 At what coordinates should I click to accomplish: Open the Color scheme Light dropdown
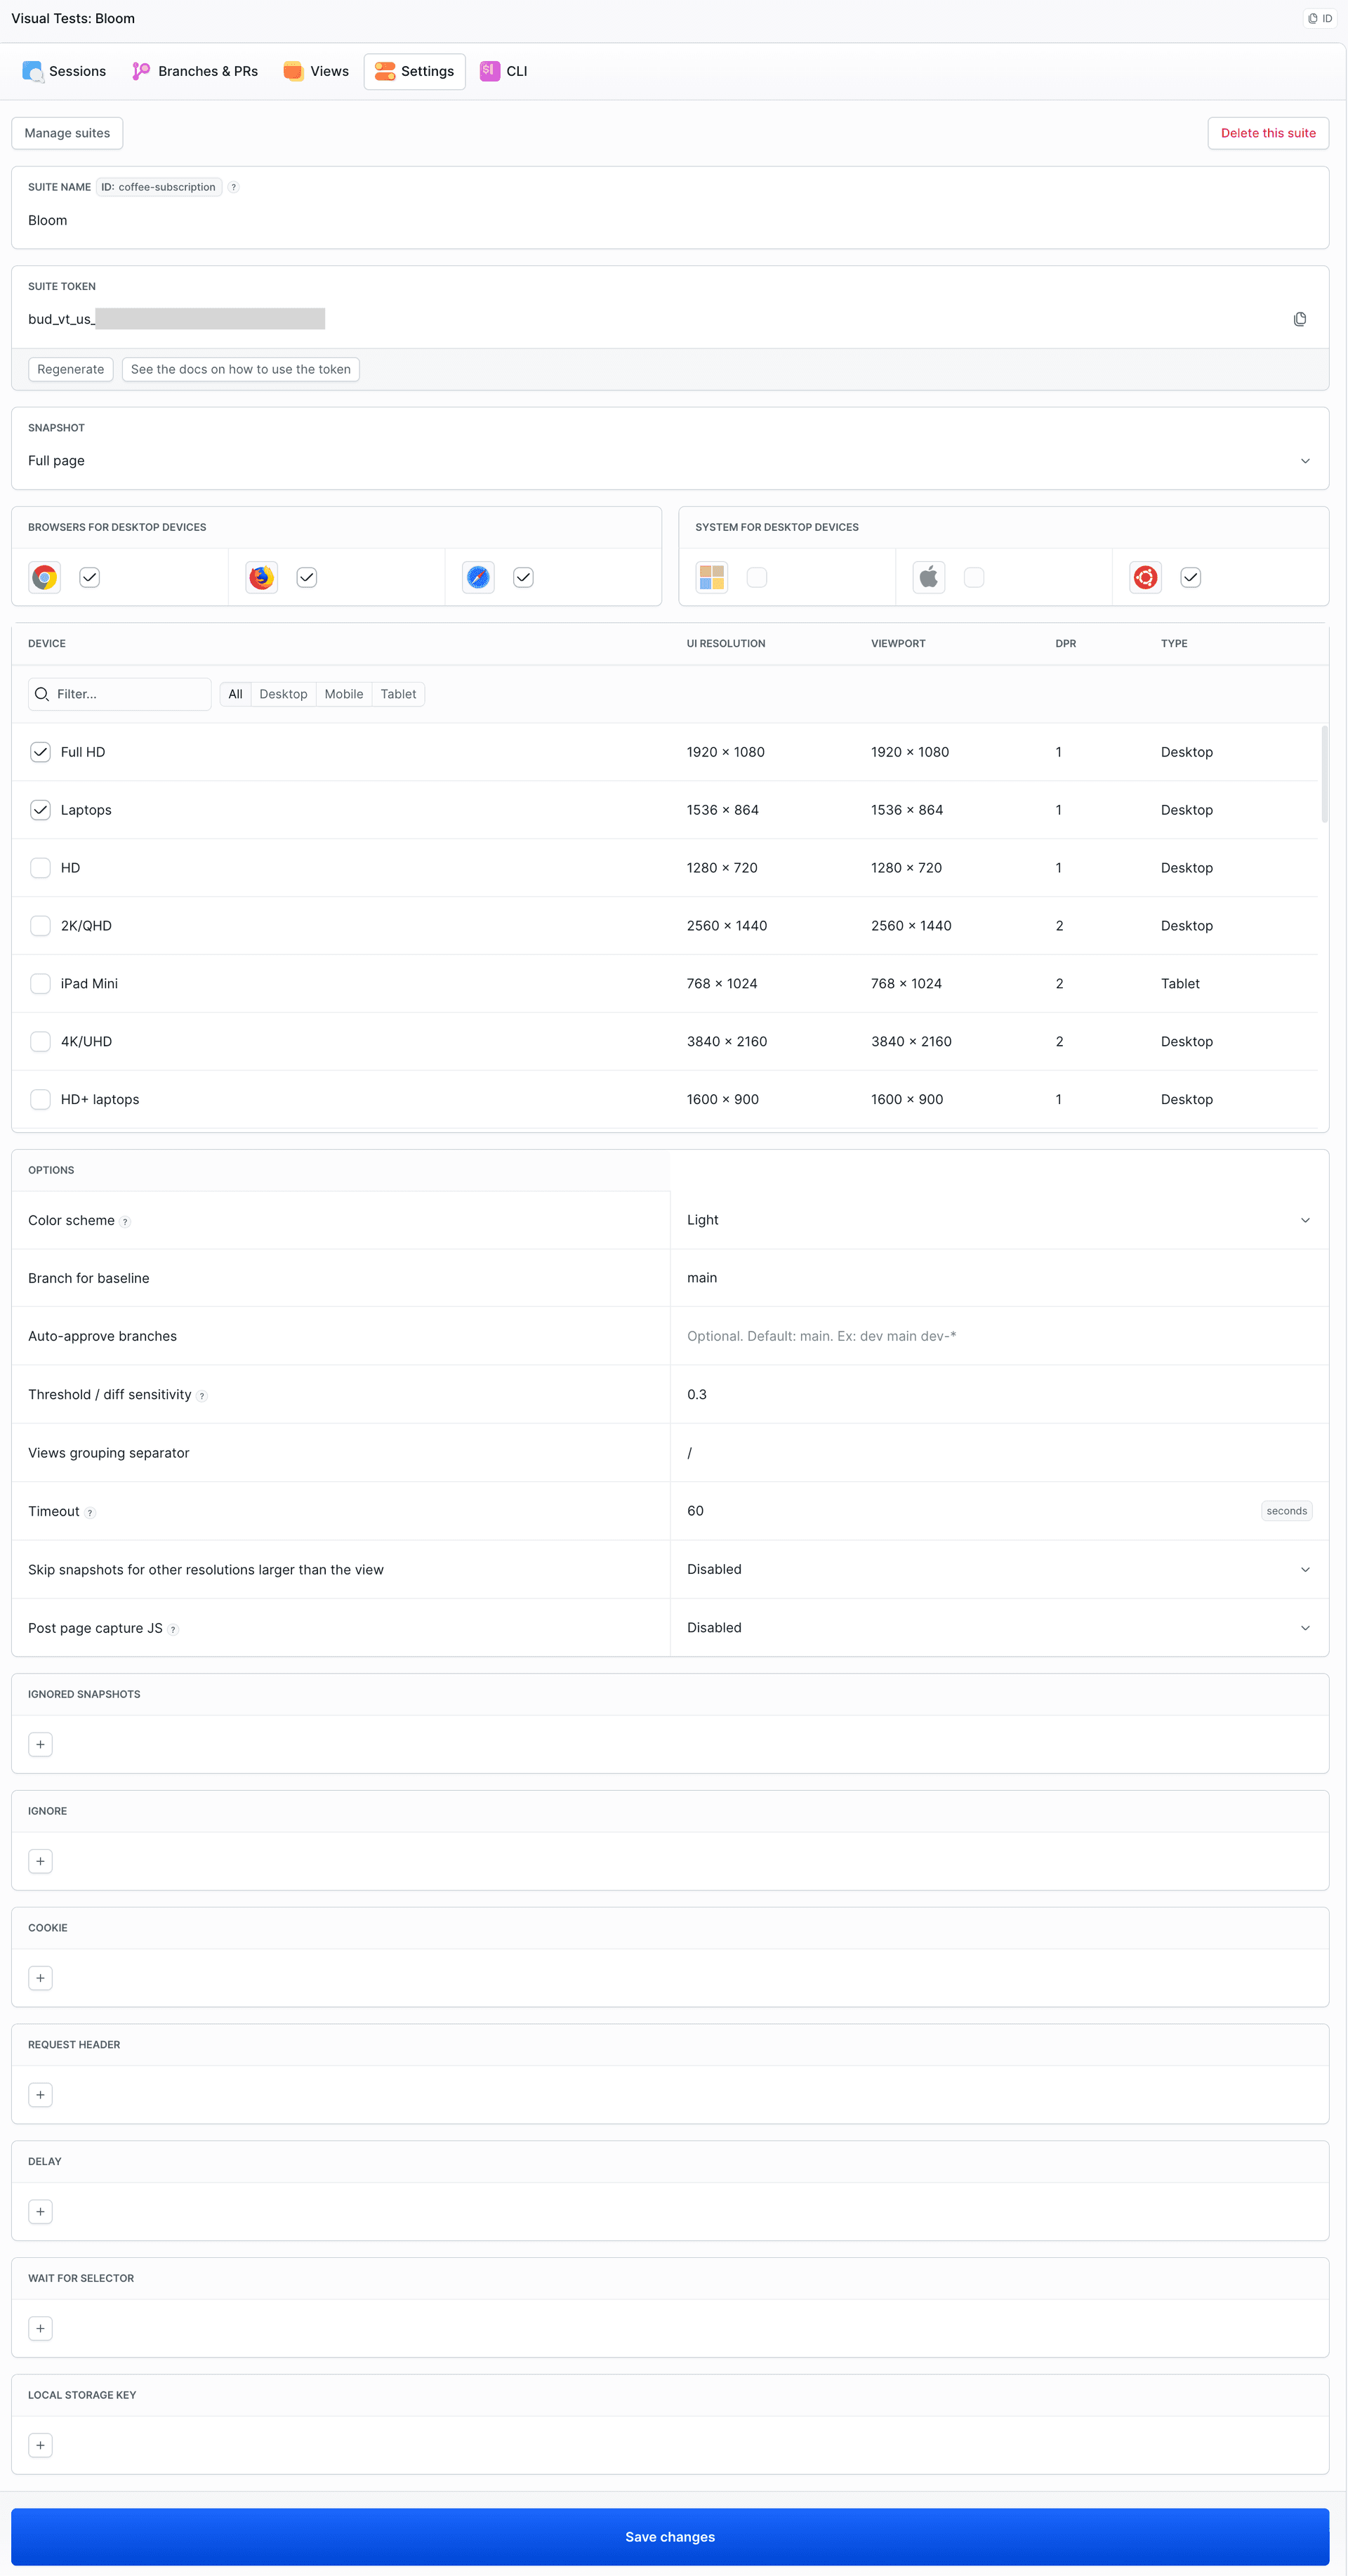tap(999, 1220)
